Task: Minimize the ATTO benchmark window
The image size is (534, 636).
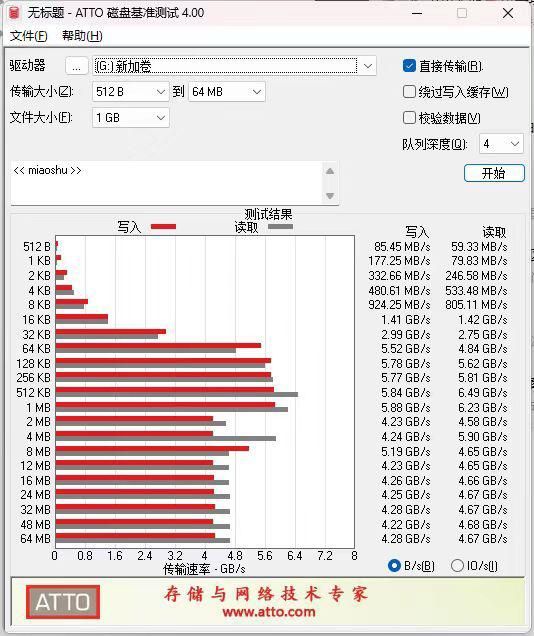Action: (x=417, y=13)
